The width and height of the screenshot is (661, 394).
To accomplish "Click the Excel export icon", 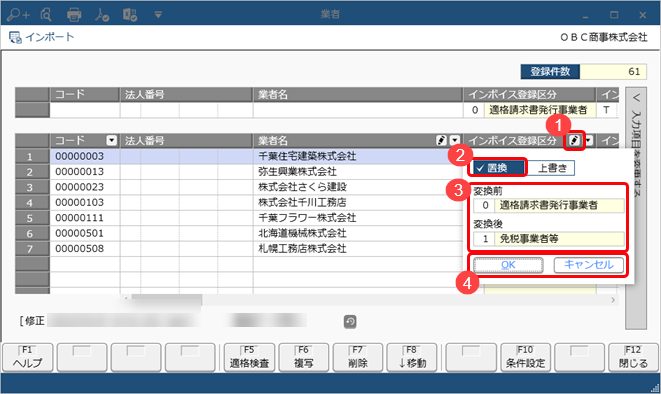I will (x=130, y=15).
